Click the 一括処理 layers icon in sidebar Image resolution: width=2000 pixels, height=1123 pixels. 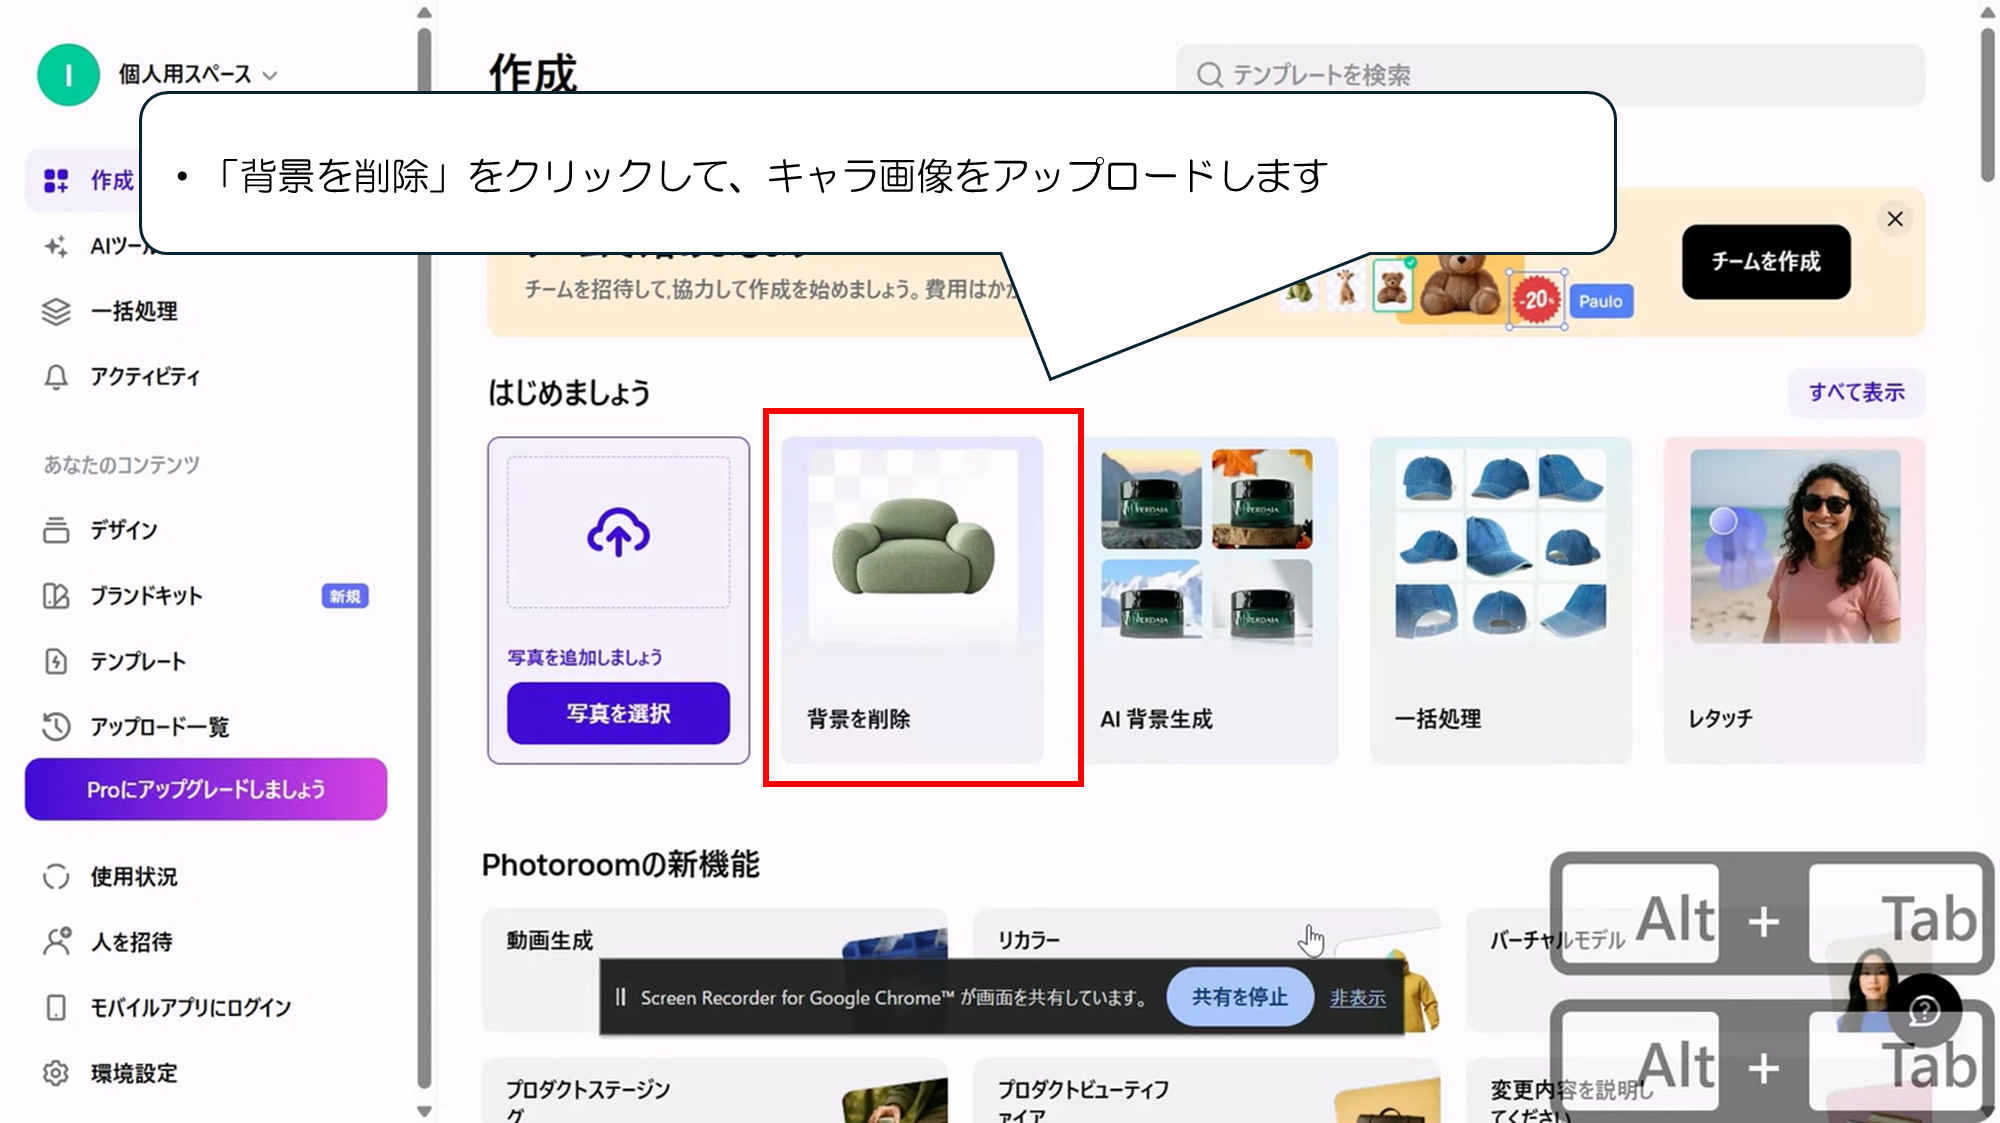pos(56,312)
